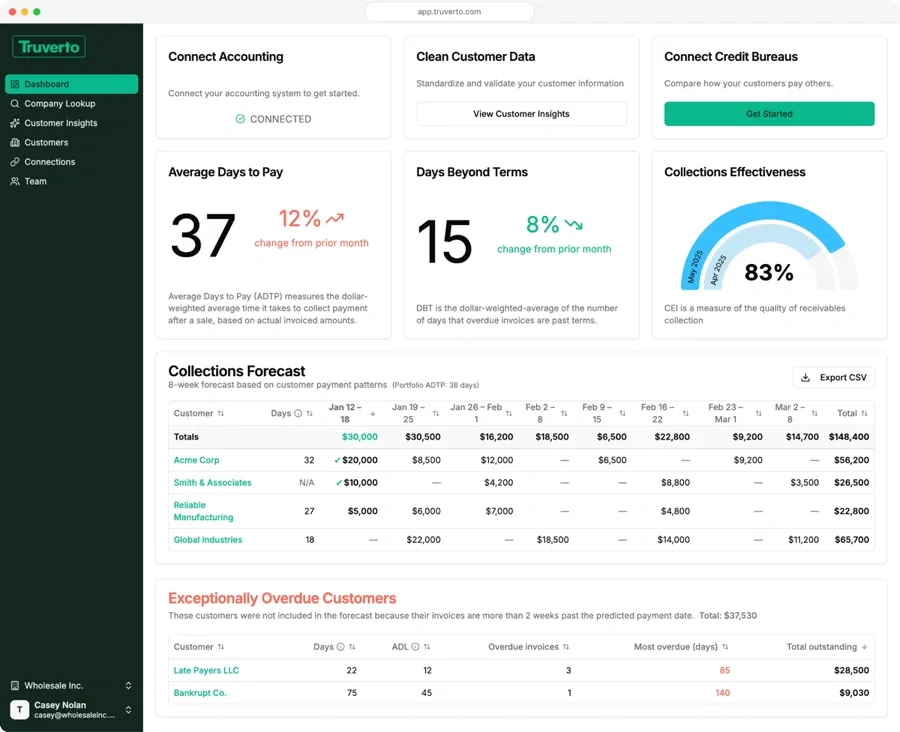Image resolution: width=900 pixels, height=732 pixels.
Task: Sort by Feb 16 – 22 column
Action: click(685, 413)
